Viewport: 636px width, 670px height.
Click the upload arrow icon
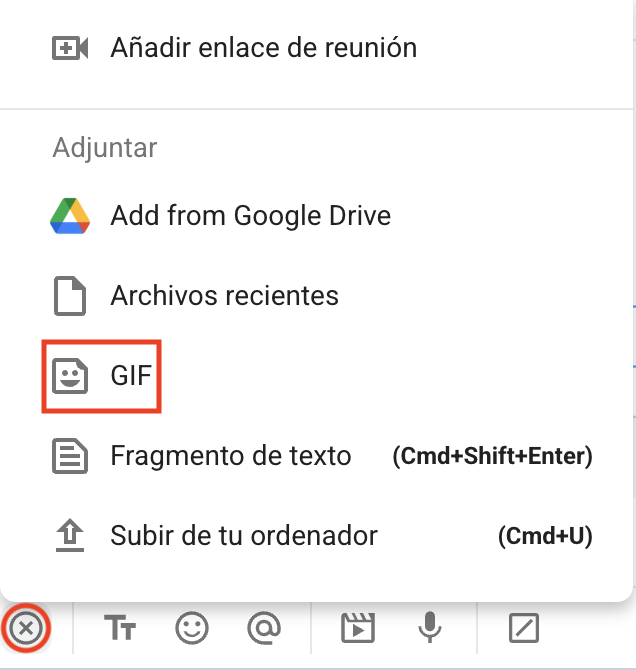pyautogui.click(x=70, y=537)
